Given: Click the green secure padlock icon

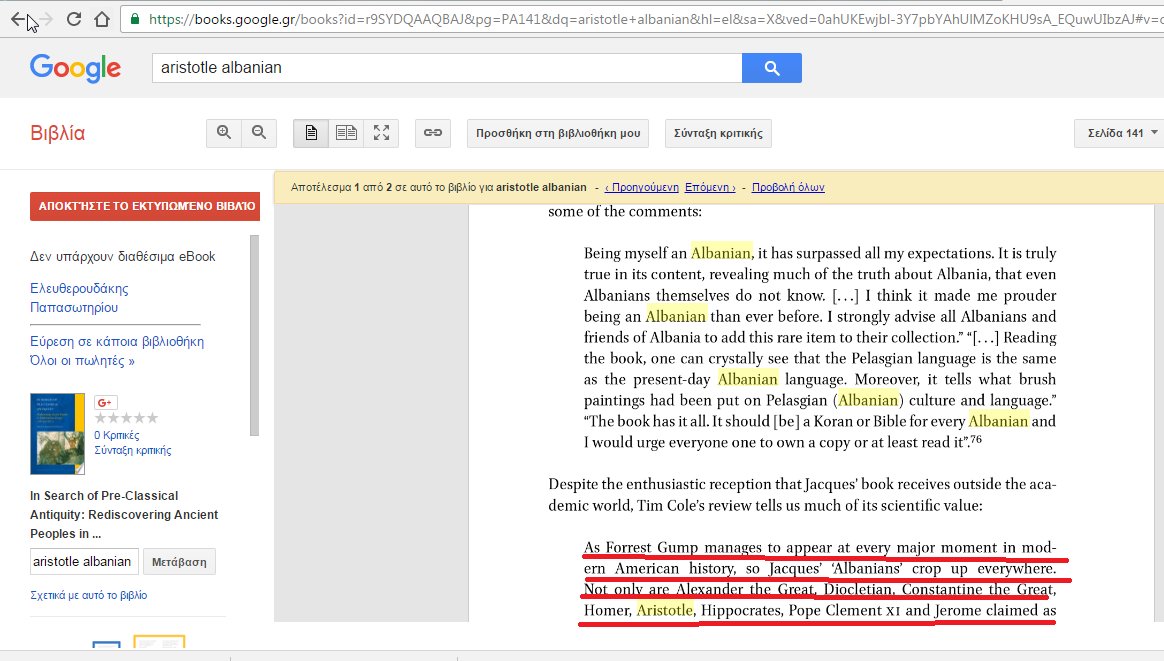Looking at the screenshot, I should pos(135,19).
